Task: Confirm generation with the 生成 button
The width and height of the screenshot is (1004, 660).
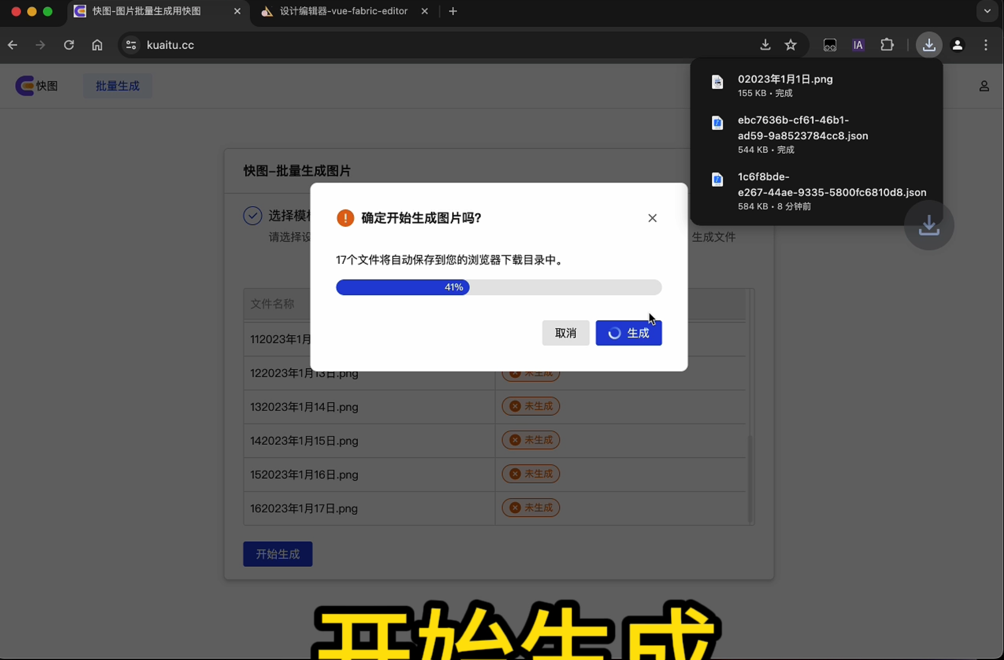Action: (x=628, y=332)
